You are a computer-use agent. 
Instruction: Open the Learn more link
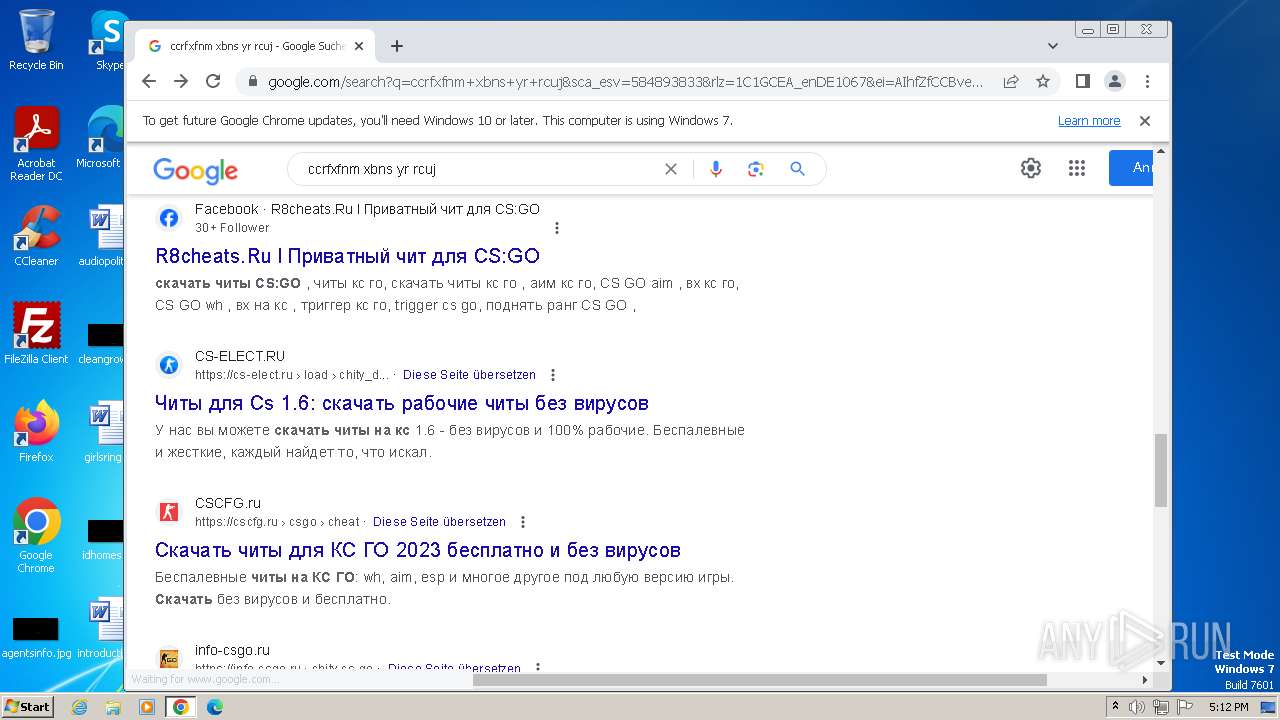pyautogui.click(x=1089, y=121)
